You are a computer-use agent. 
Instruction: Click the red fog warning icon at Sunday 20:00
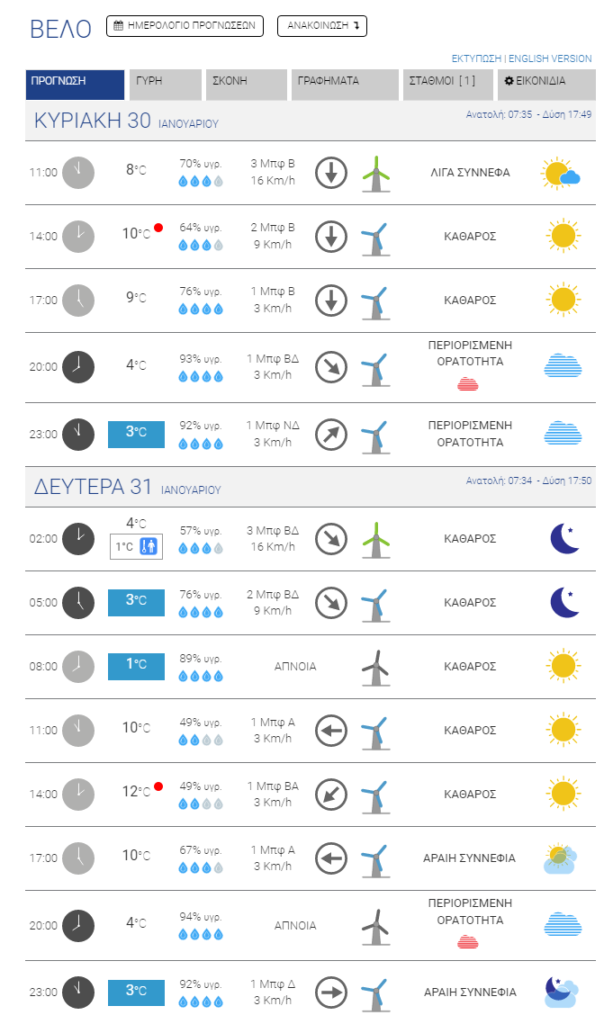point(468,384)
